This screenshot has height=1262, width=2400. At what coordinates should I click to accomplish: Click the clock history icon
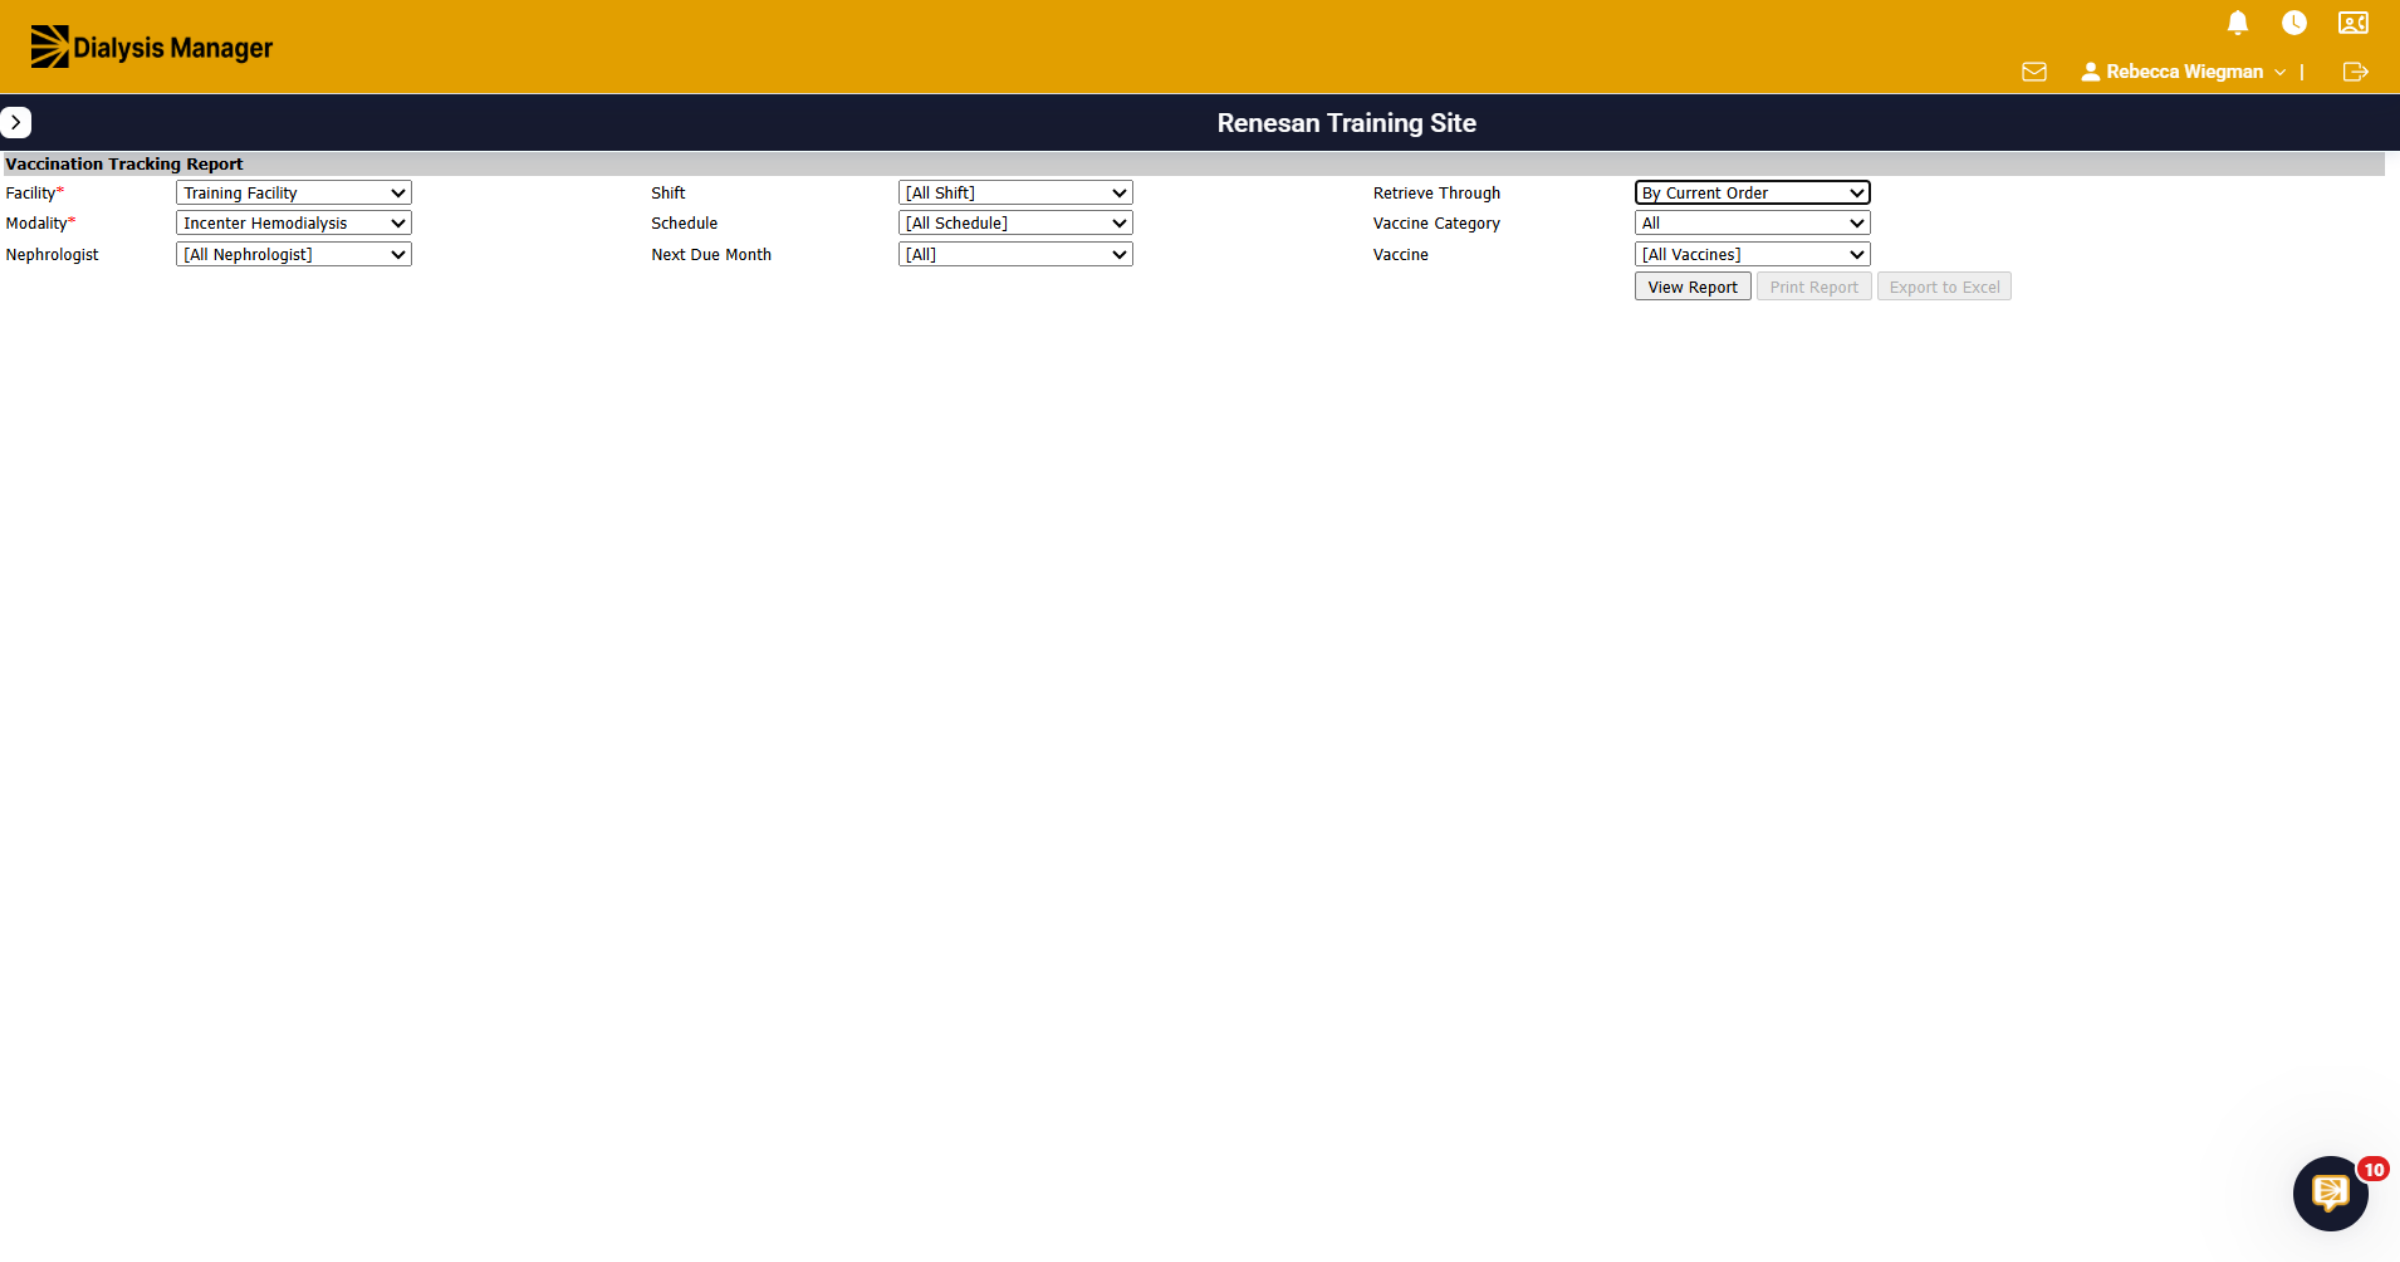[x=2294, y=23]
